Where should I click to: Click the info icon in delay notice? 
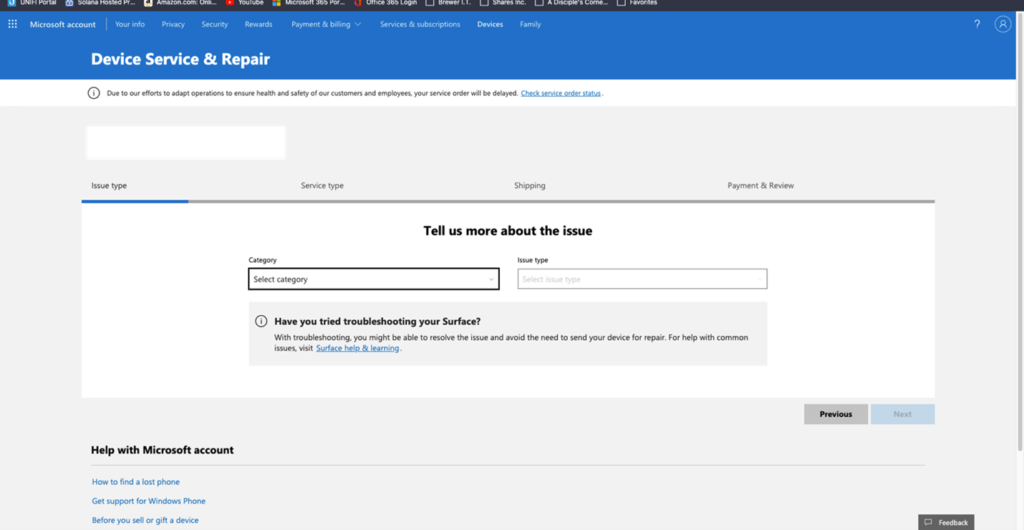tap(94, 93)
